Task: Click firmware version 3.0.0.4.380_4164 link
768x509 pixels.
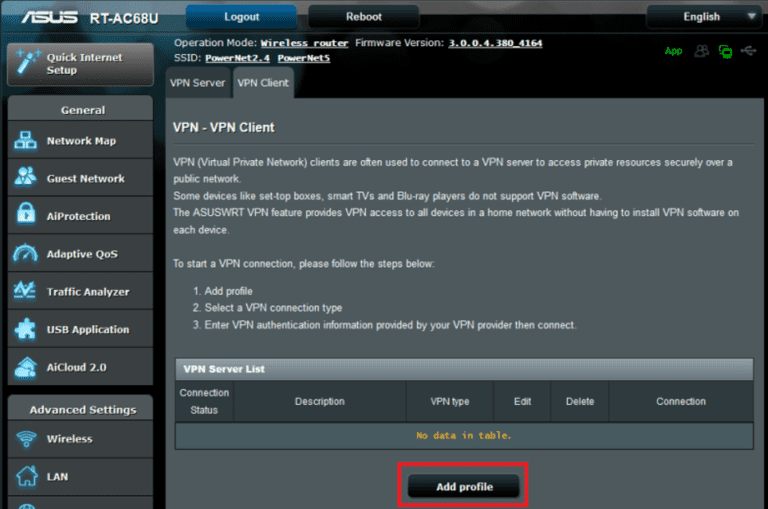Action: tap(495, 43)
